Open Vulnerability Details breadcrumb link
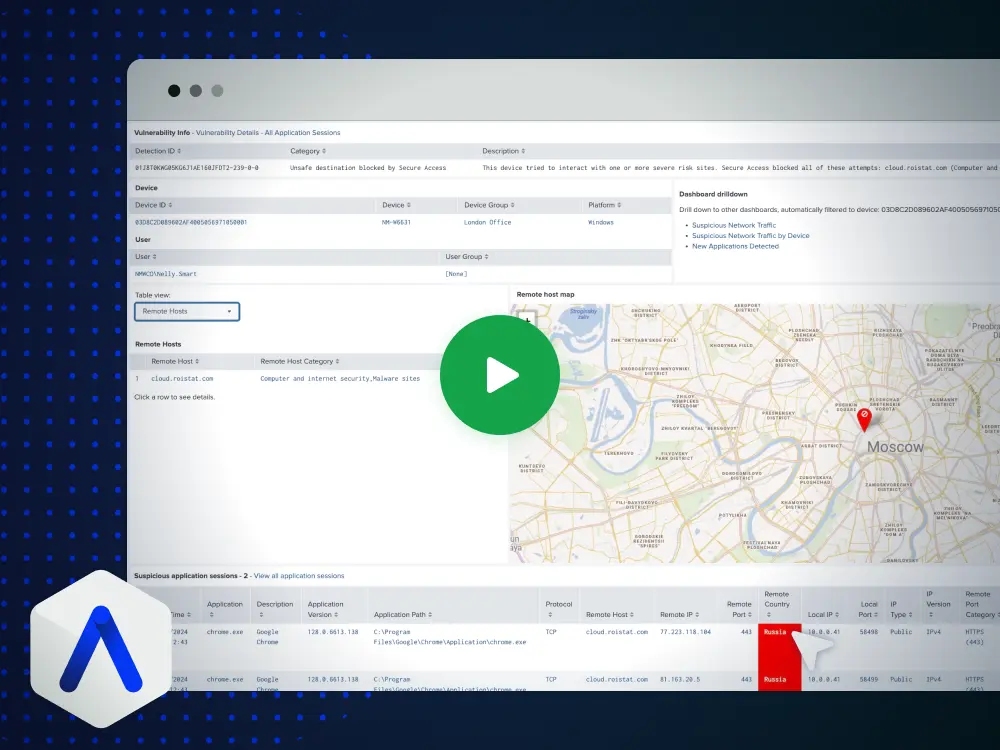This screenshot has width=1000, height=750. coord(227,133)
